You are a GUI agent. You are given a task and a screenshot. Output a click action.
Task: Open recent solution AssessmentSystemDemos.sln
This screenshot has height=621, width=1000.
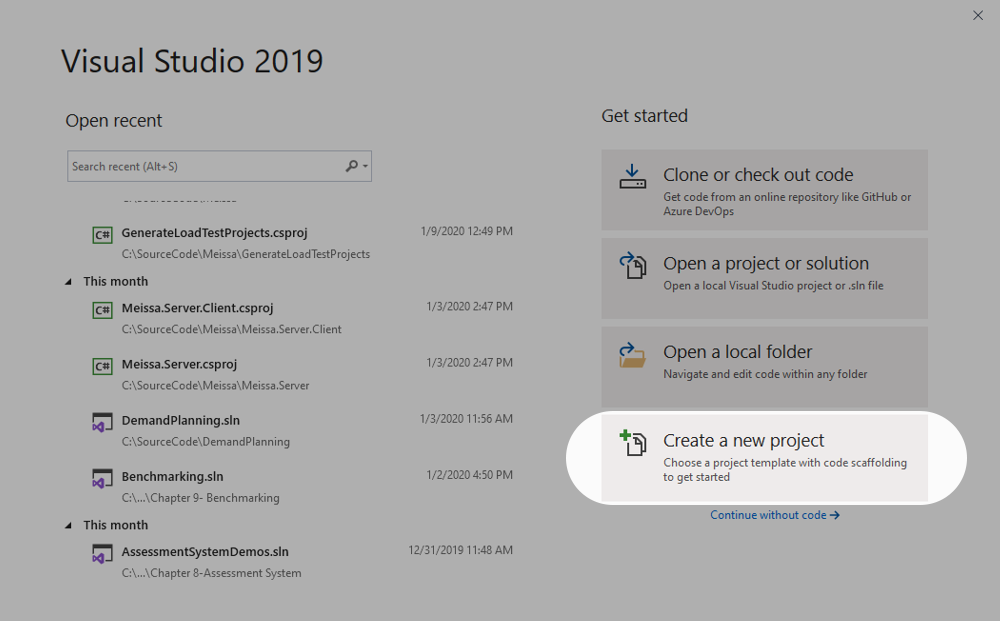(205, 552)
